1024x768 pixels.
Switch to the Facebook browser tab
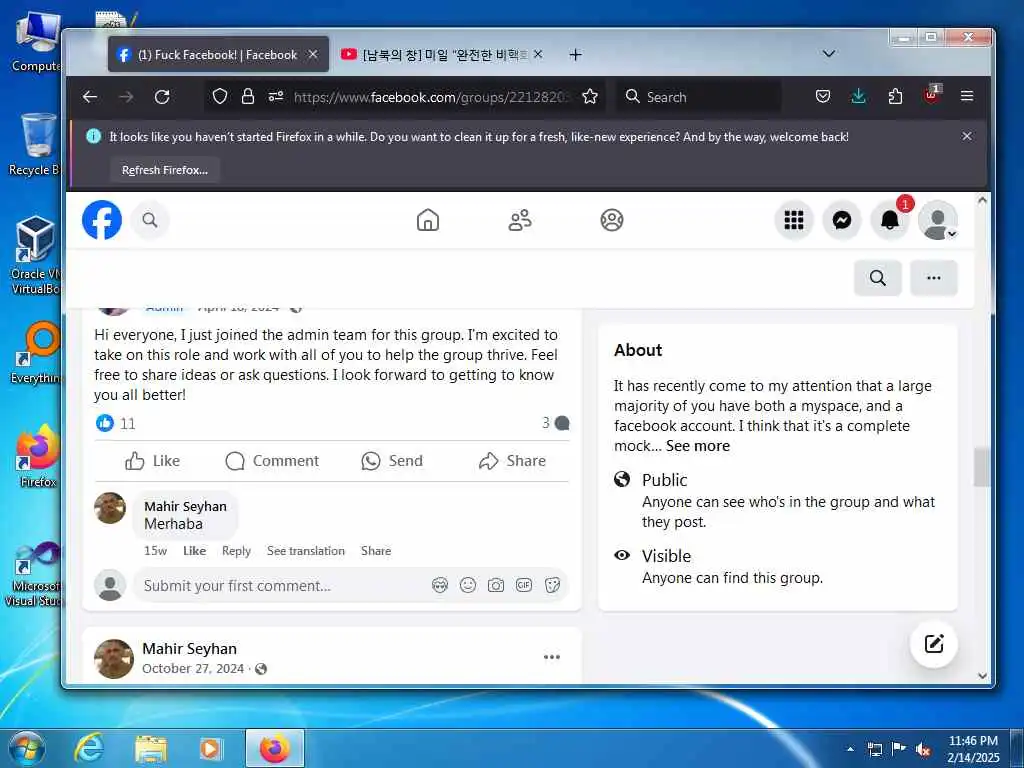[218, 55]
